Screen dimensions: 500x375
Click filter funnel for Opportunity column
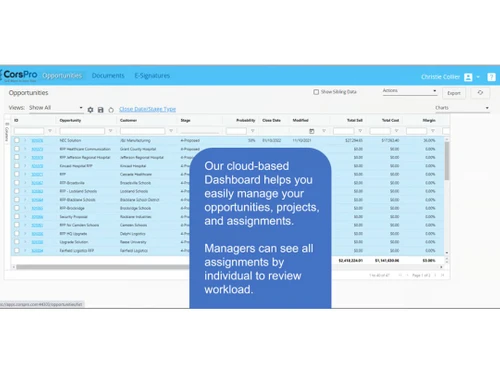(x=110, y=131)
